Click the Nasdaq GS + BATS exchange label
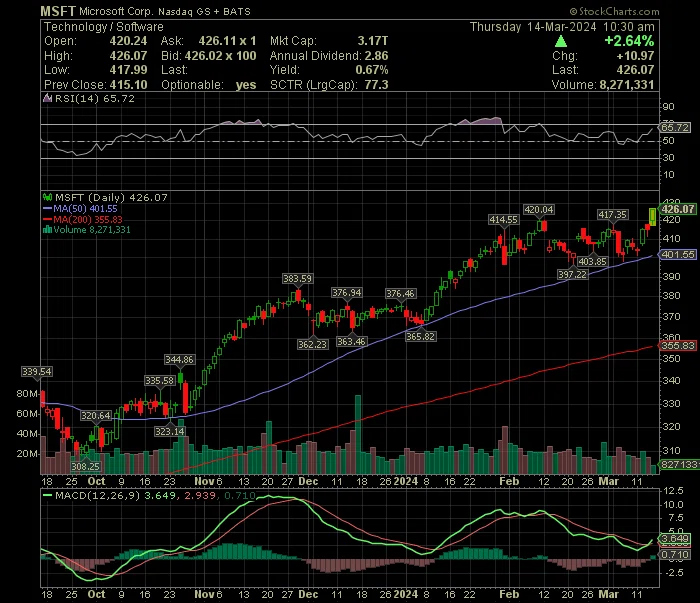 point(204,12)
